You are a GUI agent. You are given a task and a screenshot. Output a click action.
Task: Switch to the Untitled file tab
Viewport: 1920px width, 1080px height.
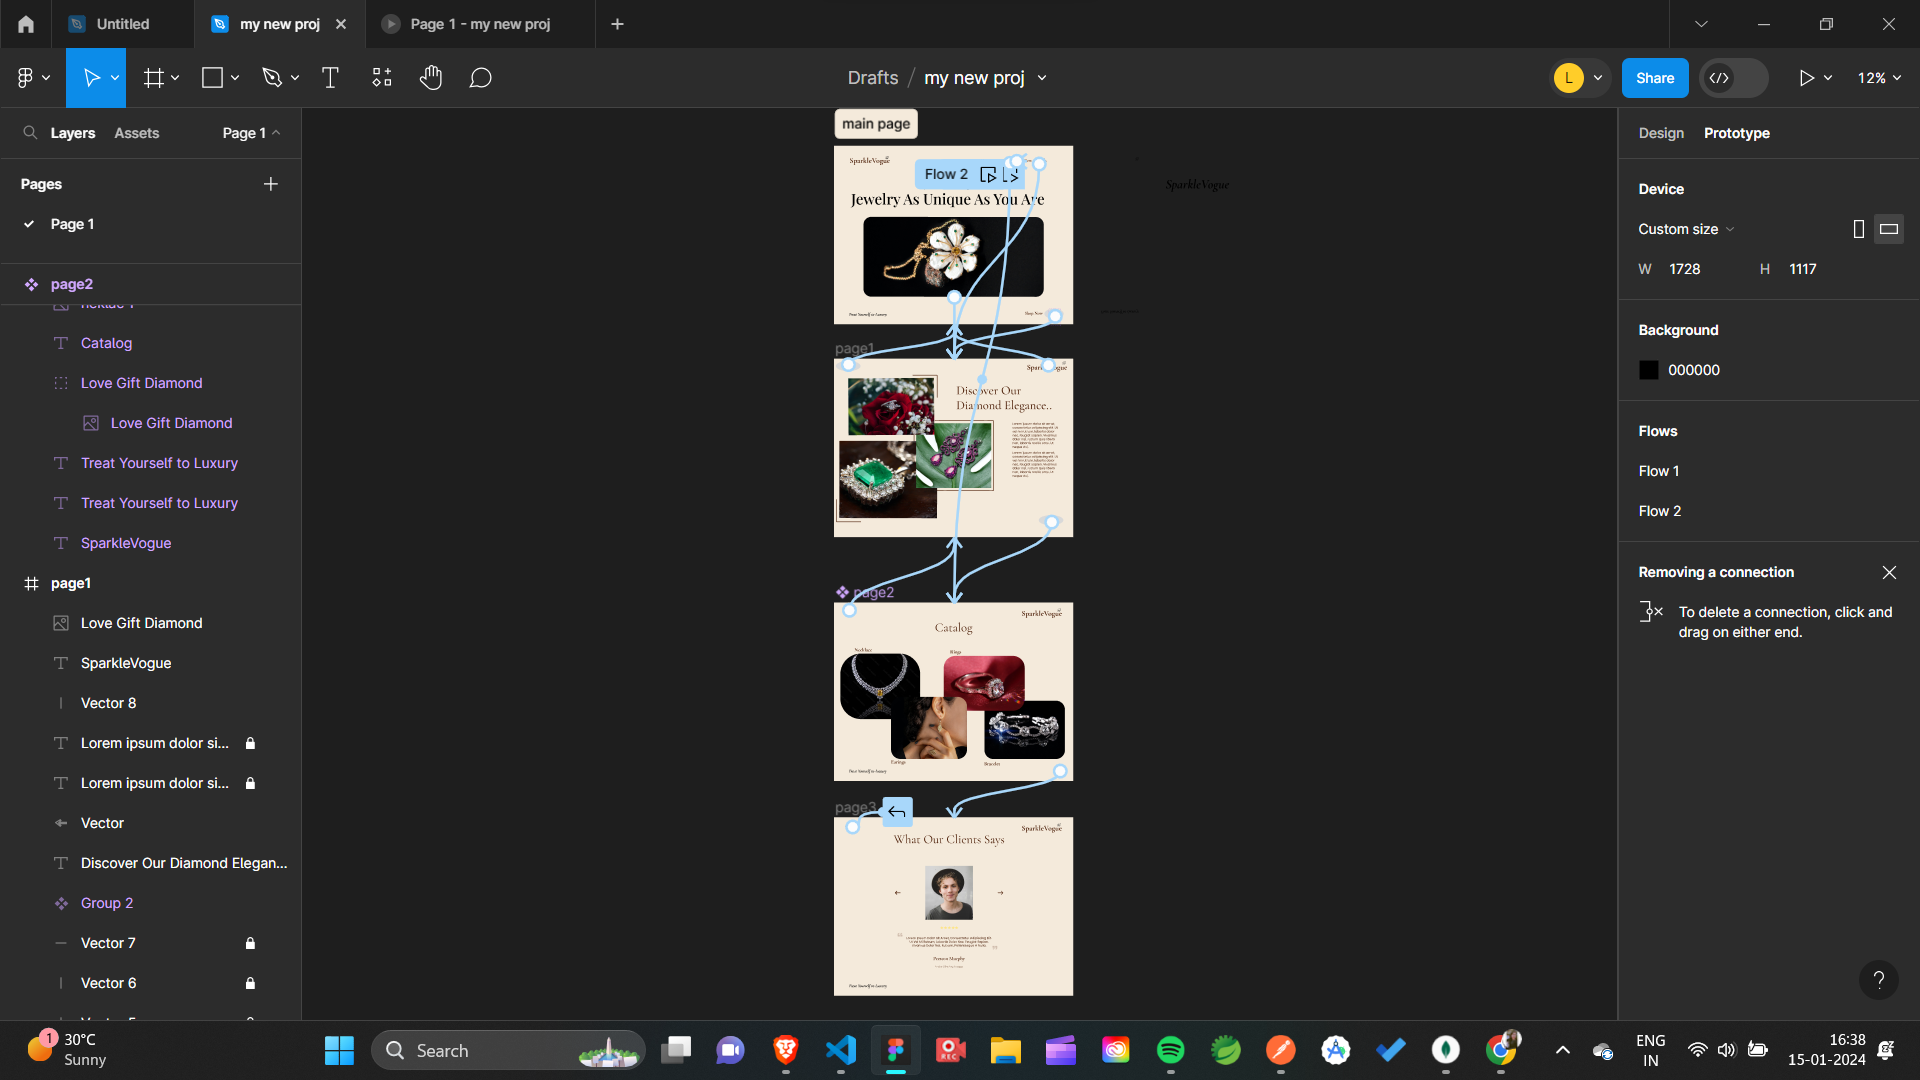coord(122,24)
